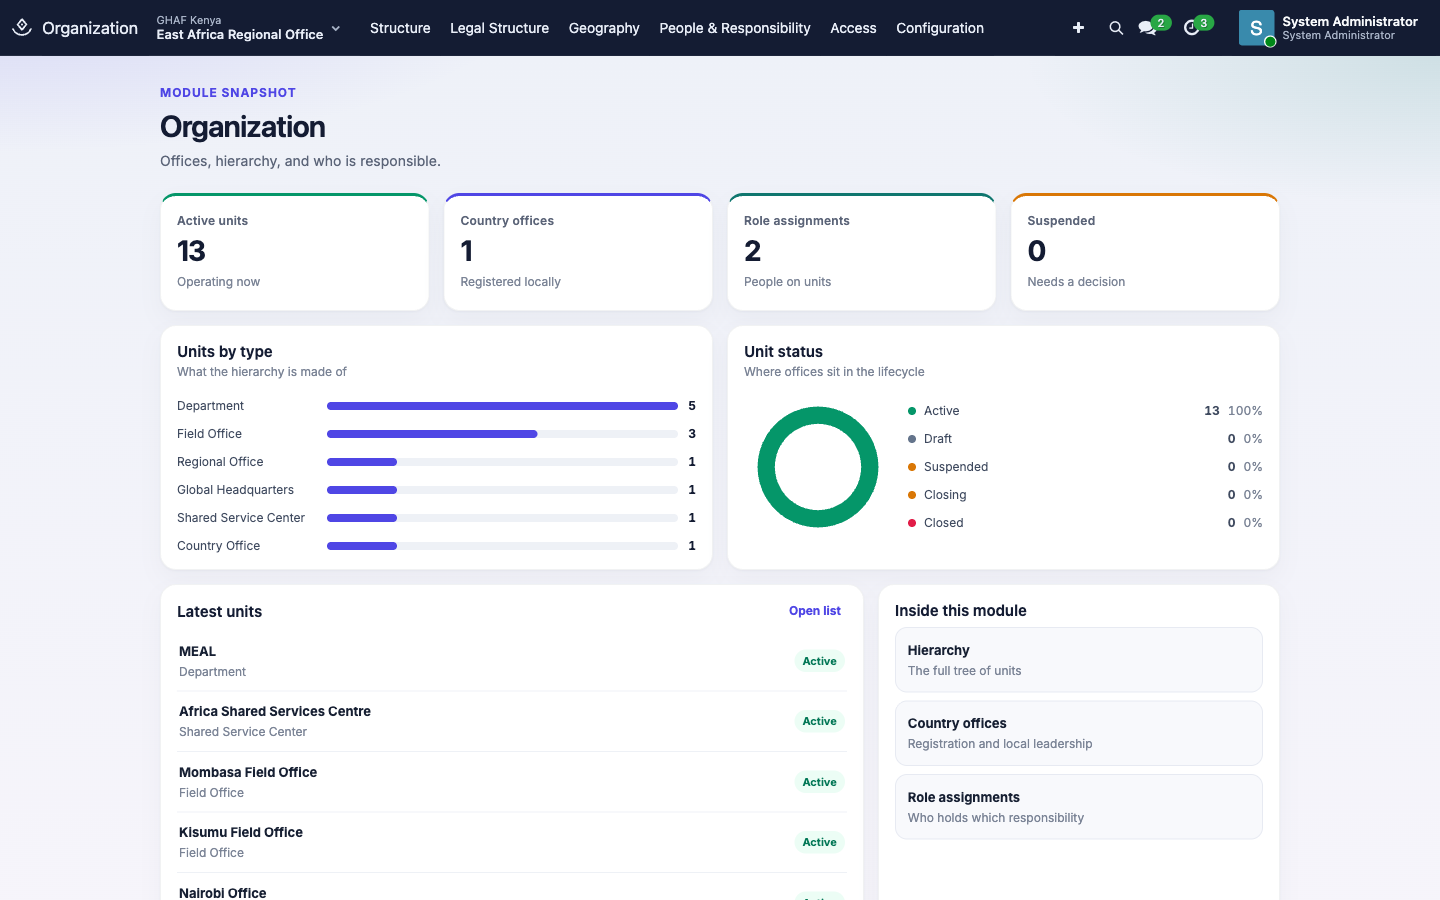Click the Regional Office type label

220,462
